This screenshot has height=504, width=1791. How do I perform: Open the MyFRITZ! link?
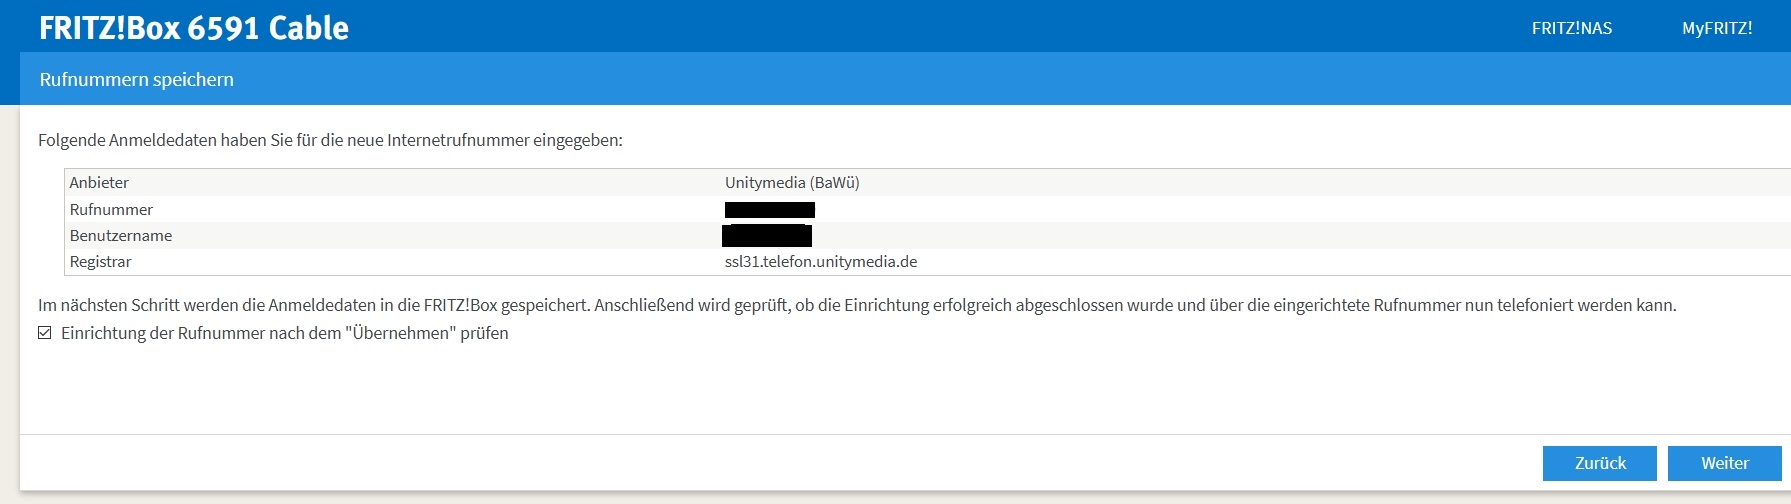[x=1717, y=28]
